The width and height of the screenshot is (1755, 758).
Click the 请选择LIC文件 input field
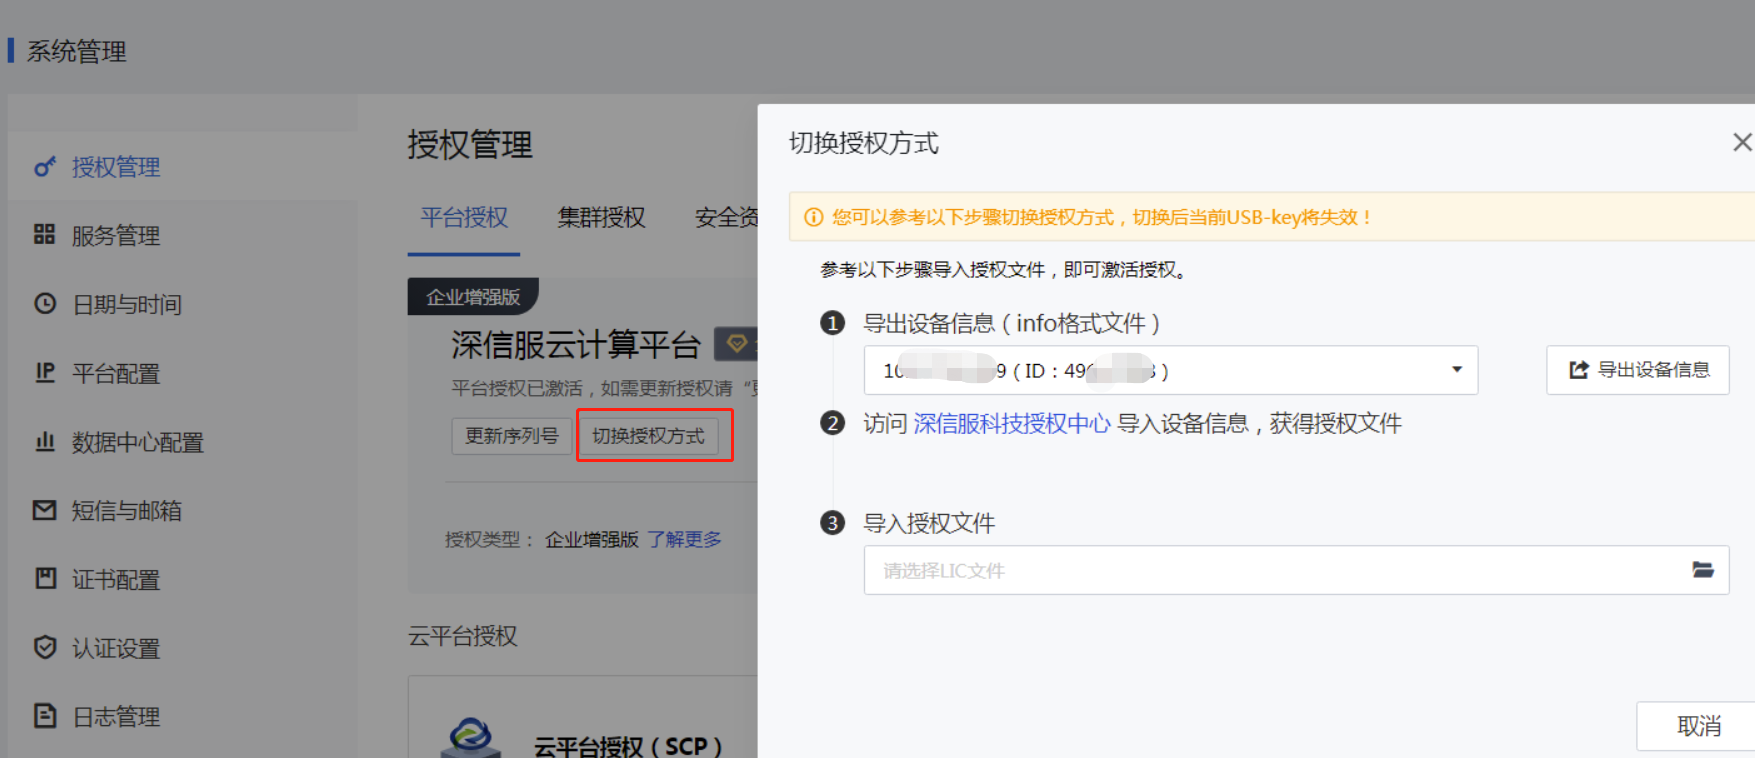1270,570
